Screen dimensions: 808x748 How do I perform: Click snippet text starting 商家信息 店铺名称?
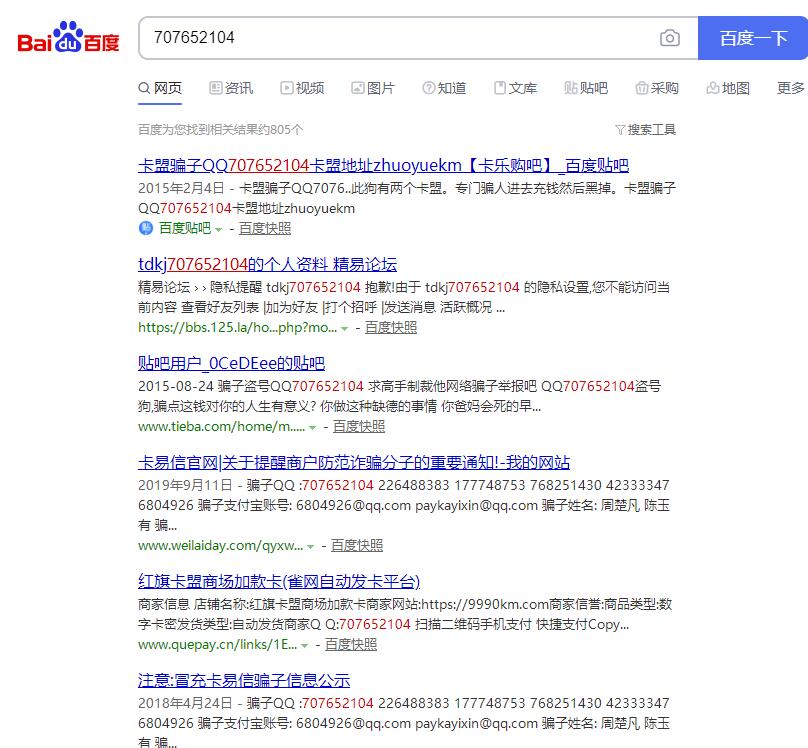[405, 614]
